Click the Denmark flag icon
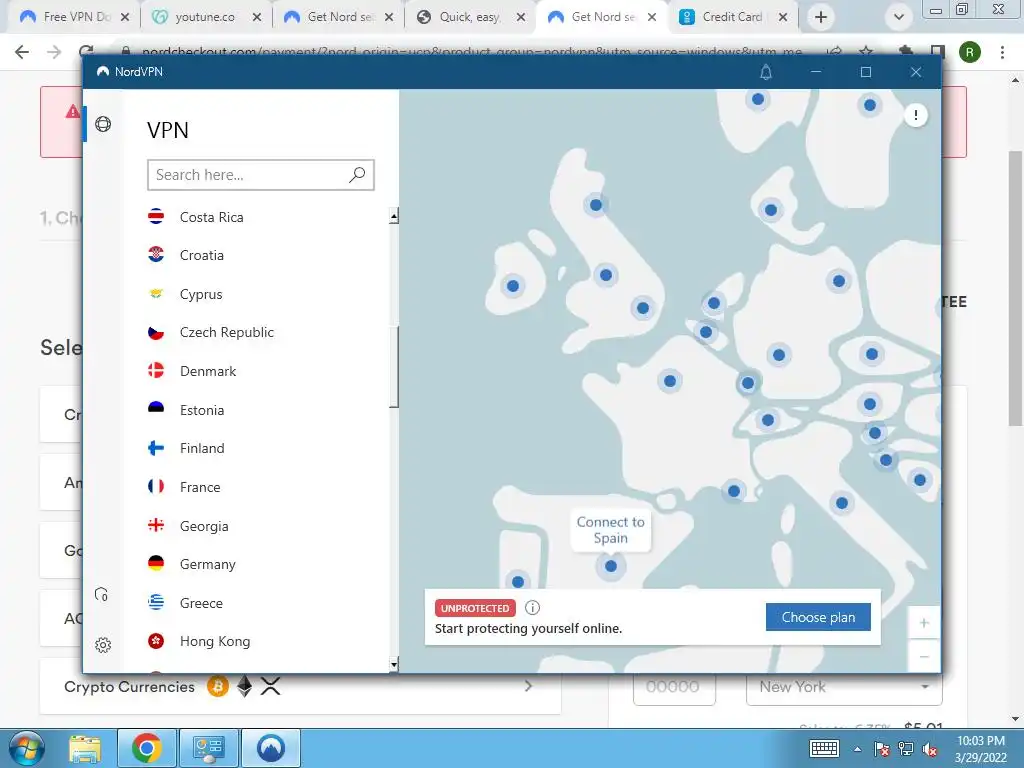The width and height of the screenshot is (1024, 768). pyautogui.click(x=156, y=371)
